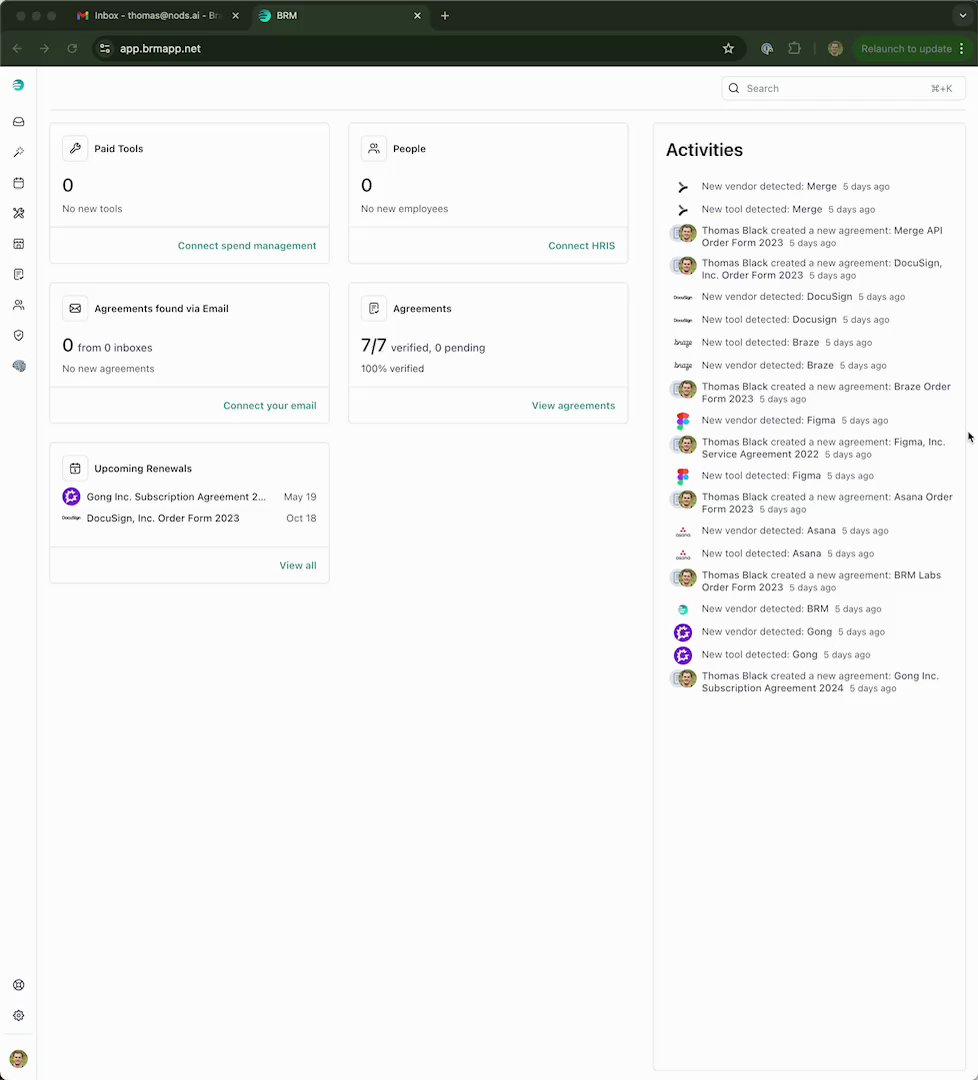Click the address bar URL
The image size is (978, 1080).
(x=160, y=48)
